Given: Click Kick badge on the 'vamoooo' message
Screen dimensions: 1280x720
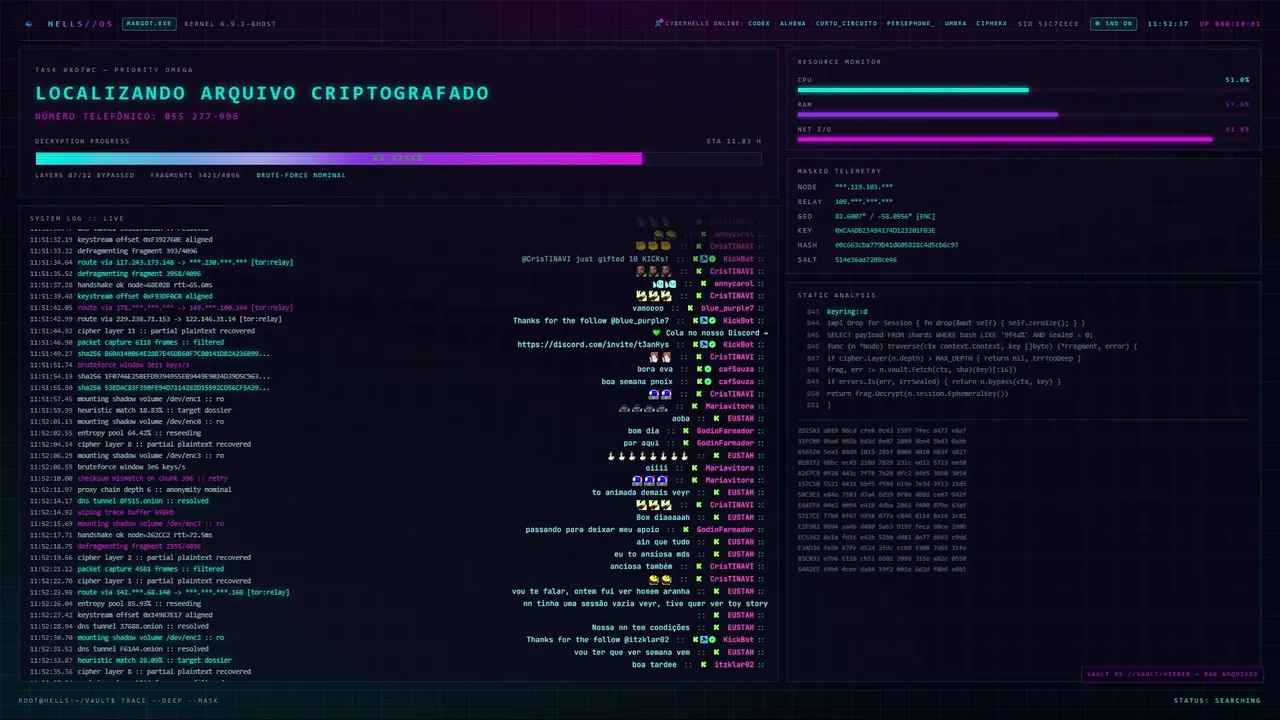Looking at the screenshot, I should click(x=690, y=308).
